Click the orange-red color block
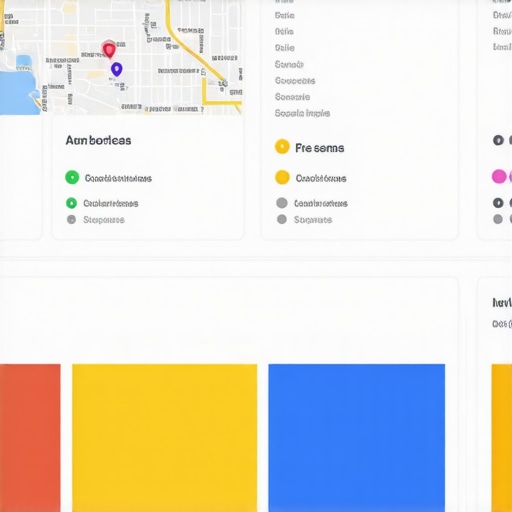Image resolution: width=512 pixels, height=512 pixels. [30, 438]
